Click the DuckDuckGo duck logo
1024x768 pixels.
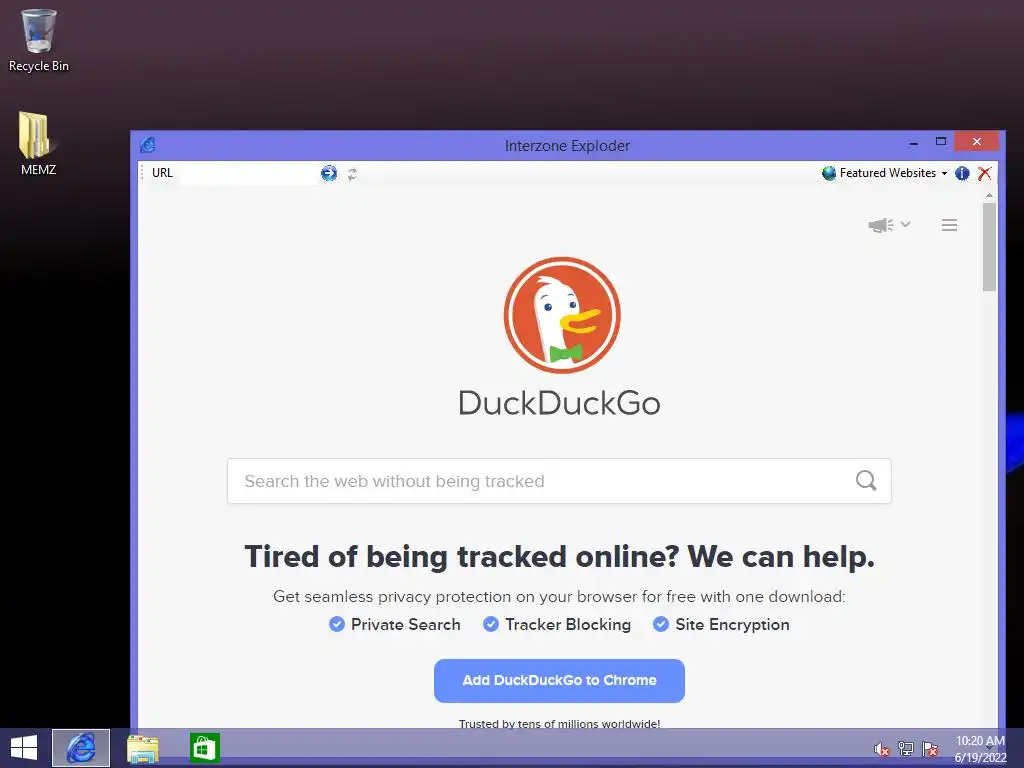tap(562, 315)
